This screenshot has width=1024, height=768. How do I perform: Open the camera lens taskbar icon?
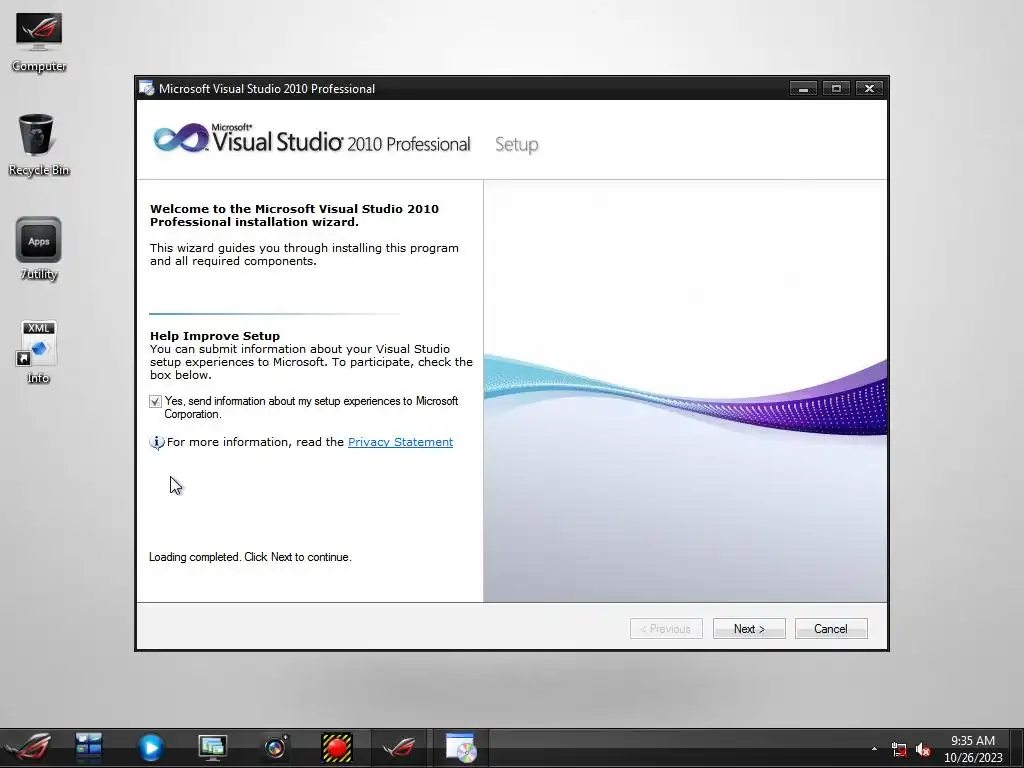coord(275,748)
